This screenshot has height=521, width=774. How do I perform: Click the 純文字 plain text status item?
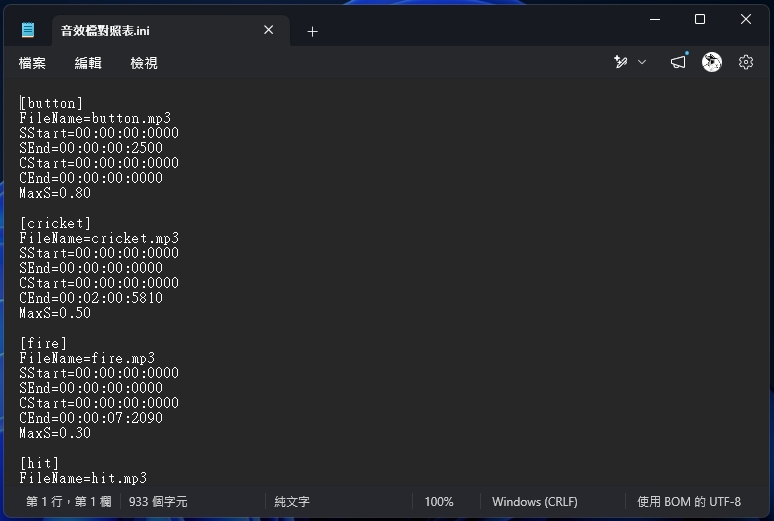tap(292, 502)
